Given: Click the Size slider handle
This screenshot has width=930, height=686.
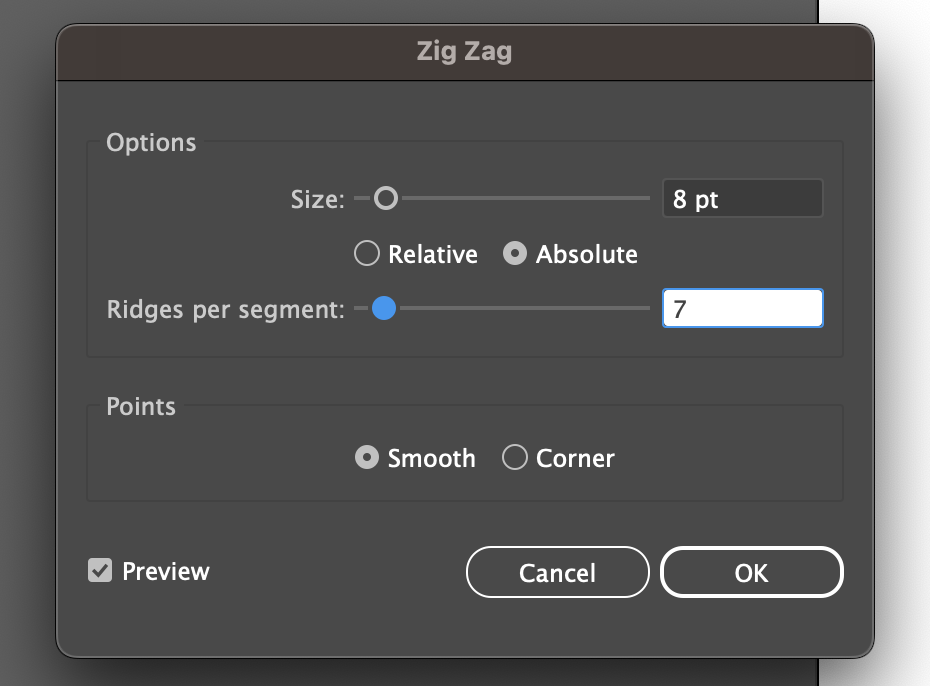Looking at the screenshot, I should click(385, 199).
